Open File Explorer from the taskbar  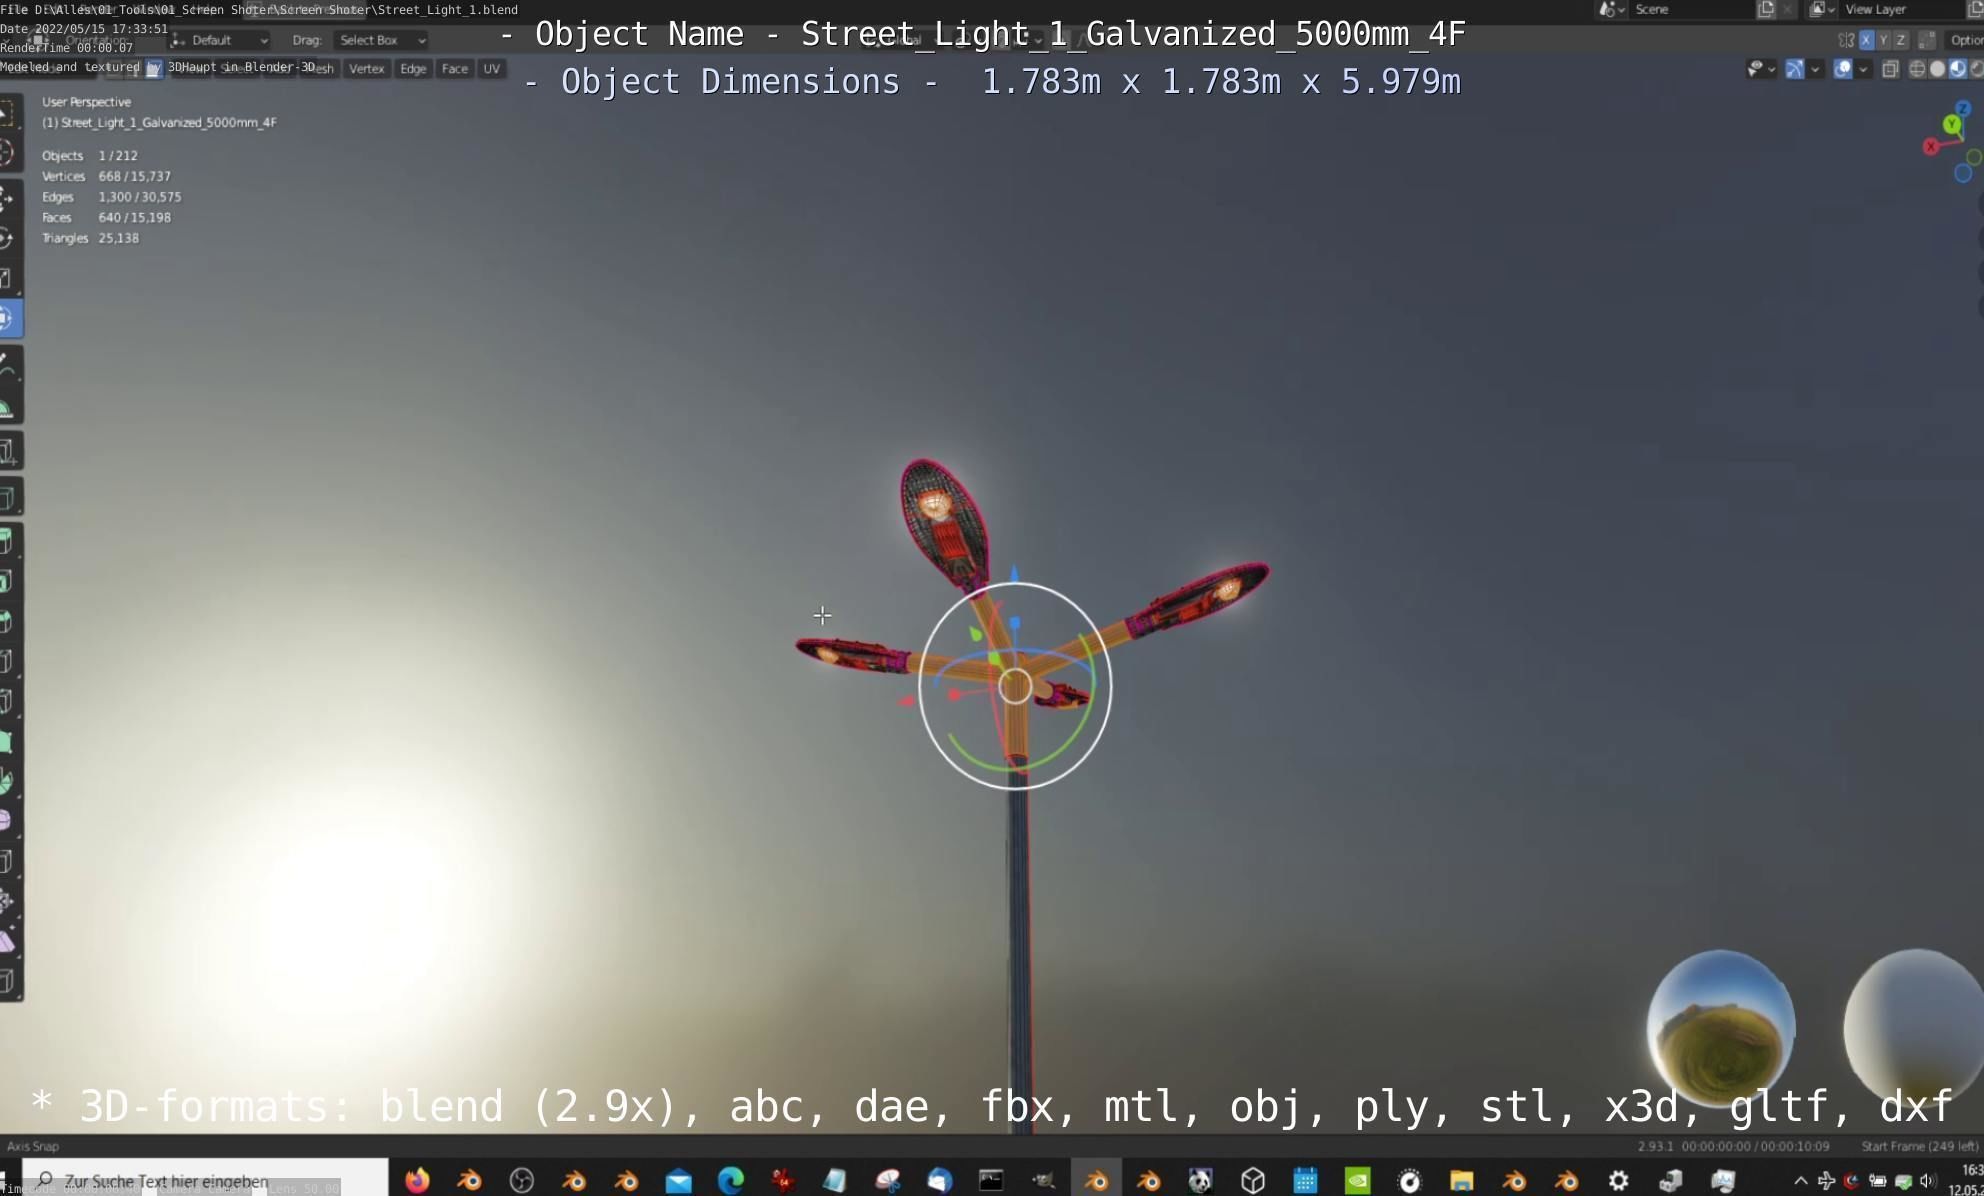[1461, 1181]
